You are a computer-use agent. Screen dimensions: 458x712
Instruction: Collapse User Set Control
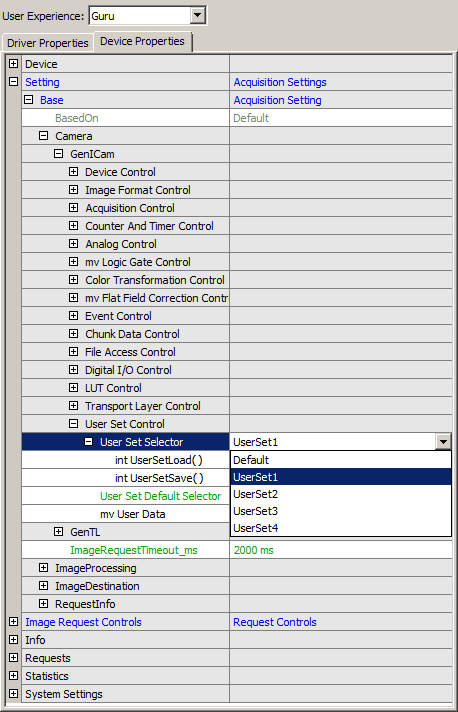point(74,424)
